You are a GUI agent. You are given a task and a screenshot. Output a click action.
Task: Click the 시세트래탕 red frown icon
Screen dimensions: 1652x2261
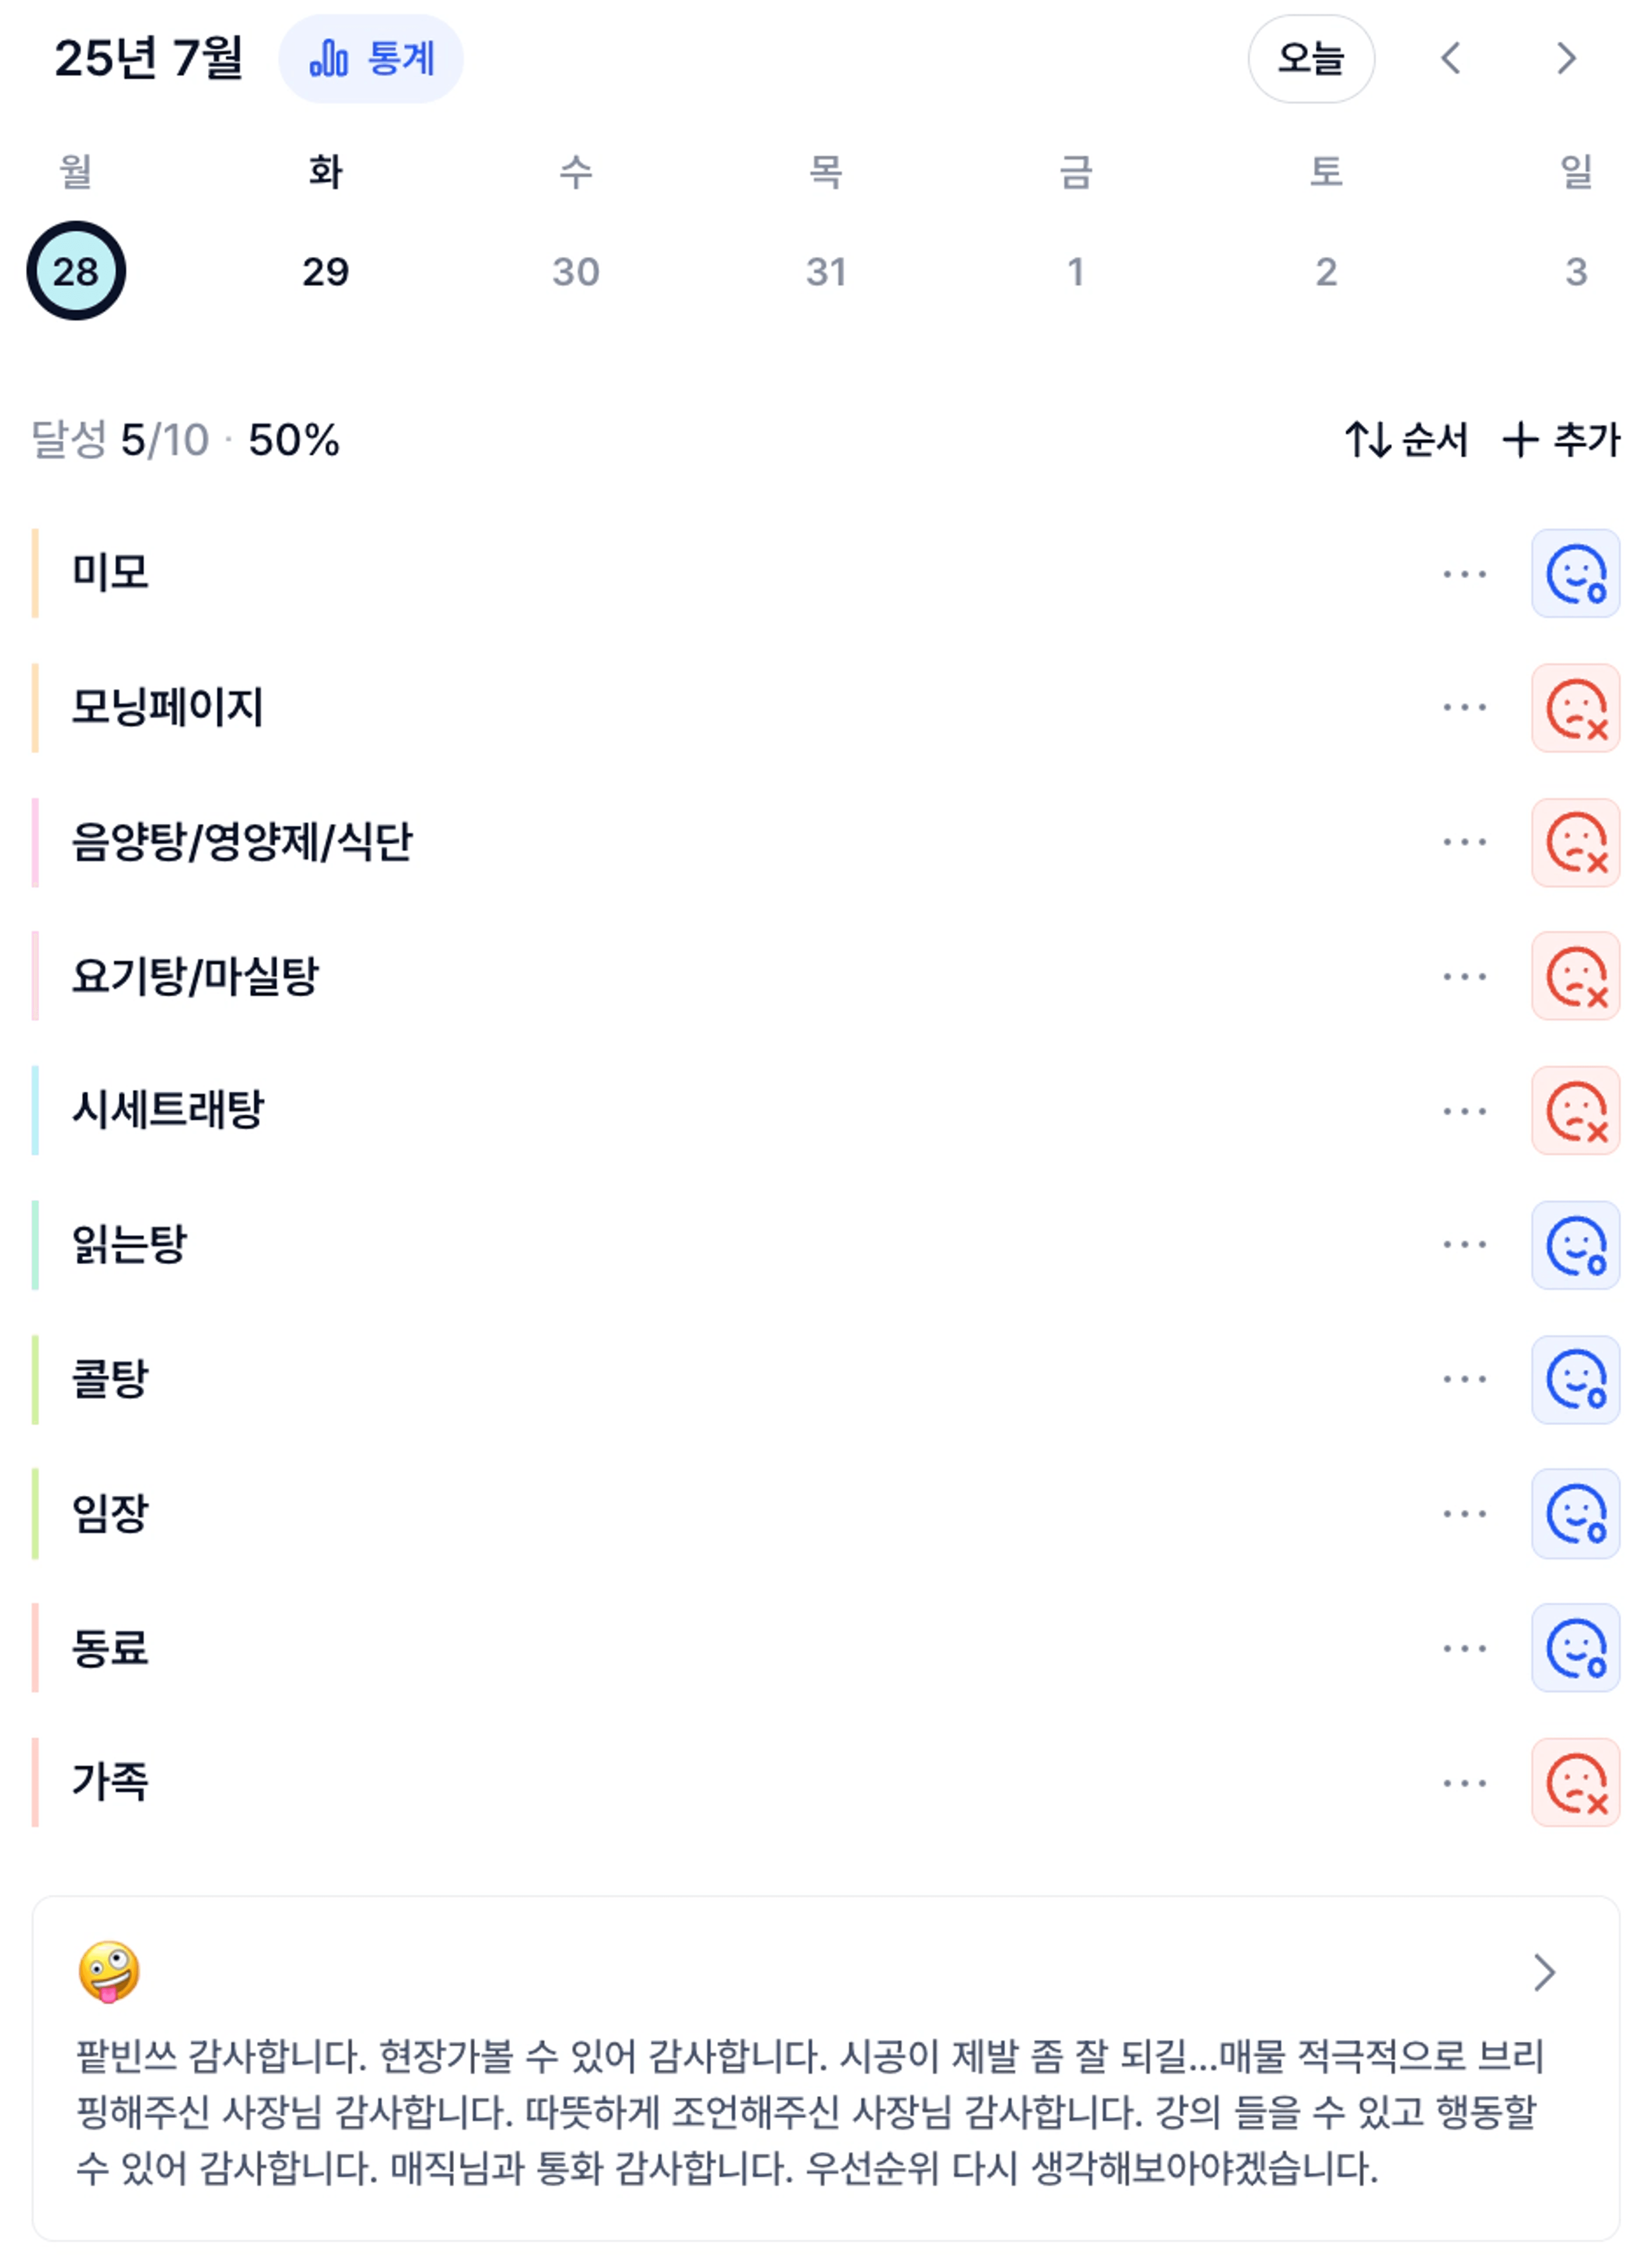(1575, 1111)
